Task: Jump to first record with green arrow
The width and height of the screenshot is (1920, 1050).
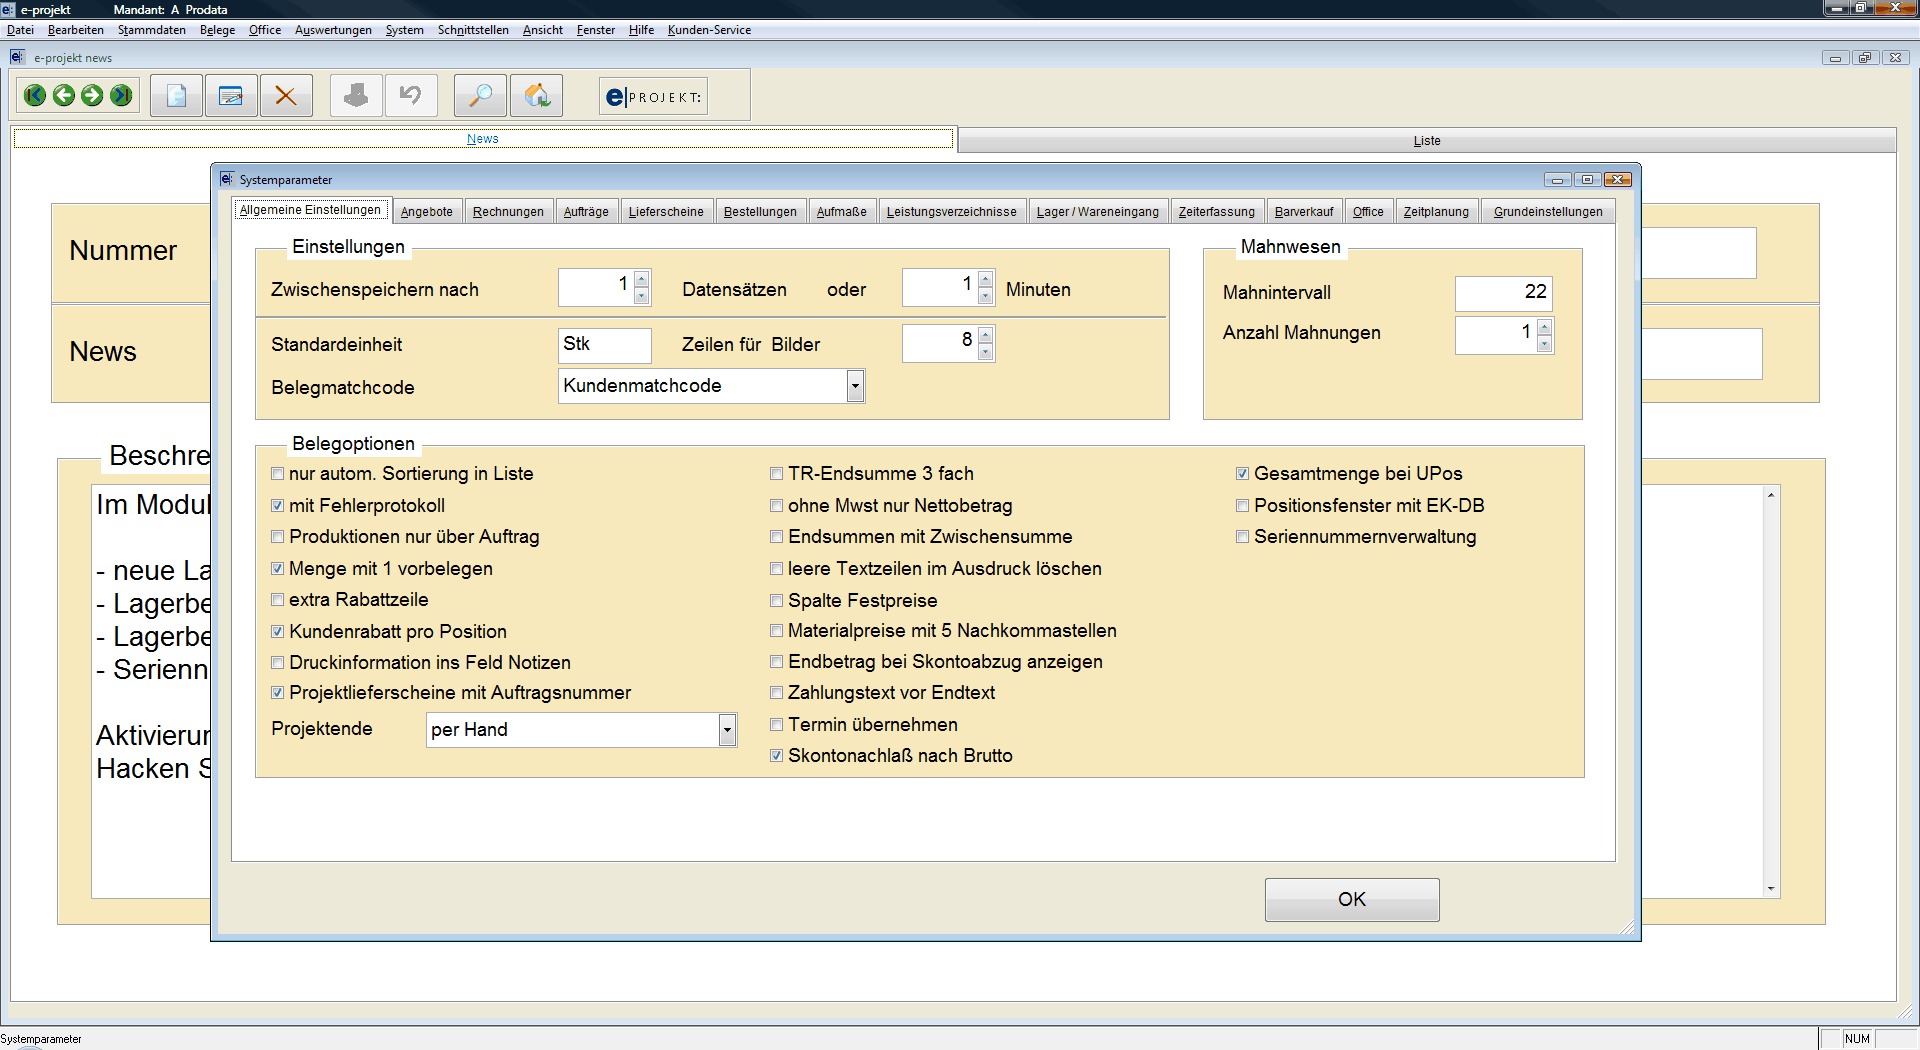Action: click(35, 96)
